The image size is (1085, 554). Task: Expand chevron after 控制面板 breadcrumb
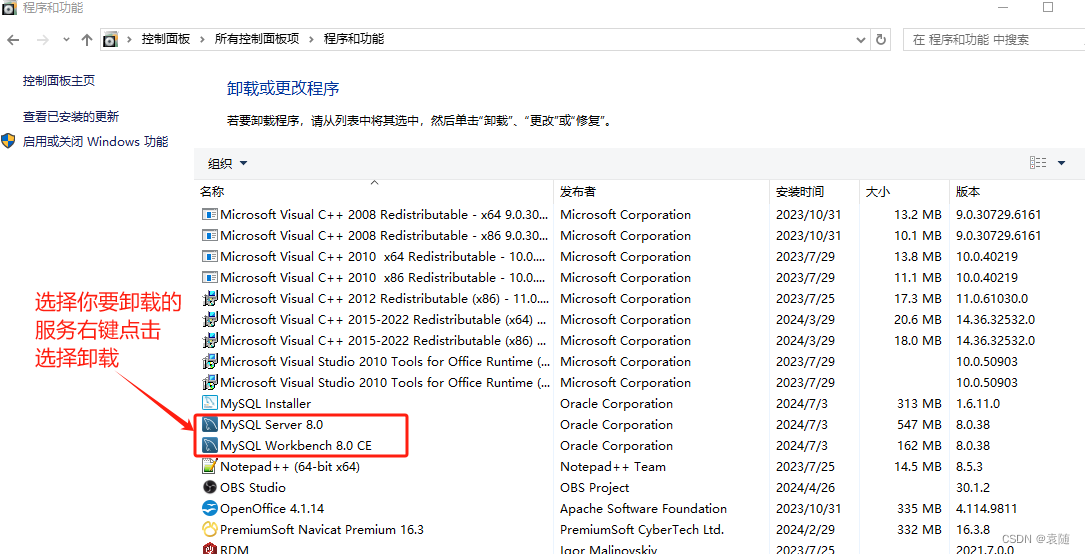tap(202, 39)
